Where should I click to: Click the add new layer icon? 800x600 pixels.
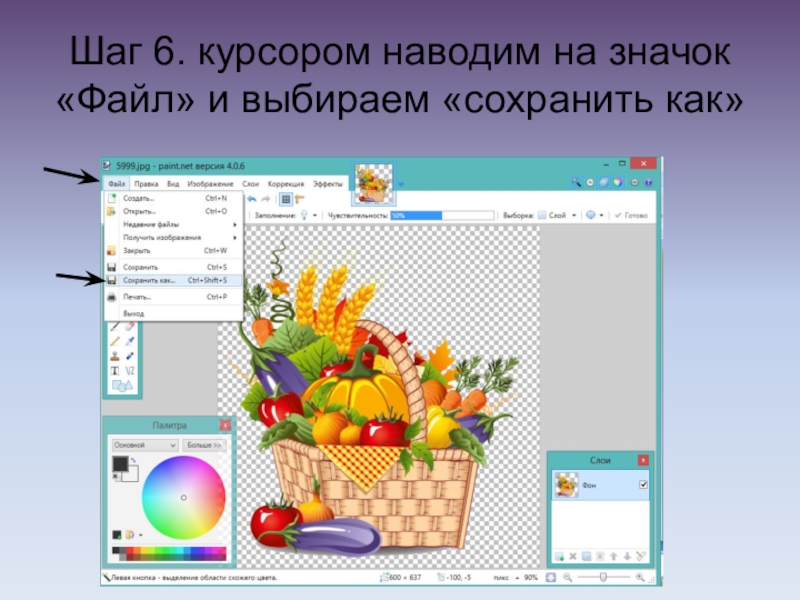click(x=560, y=555)
